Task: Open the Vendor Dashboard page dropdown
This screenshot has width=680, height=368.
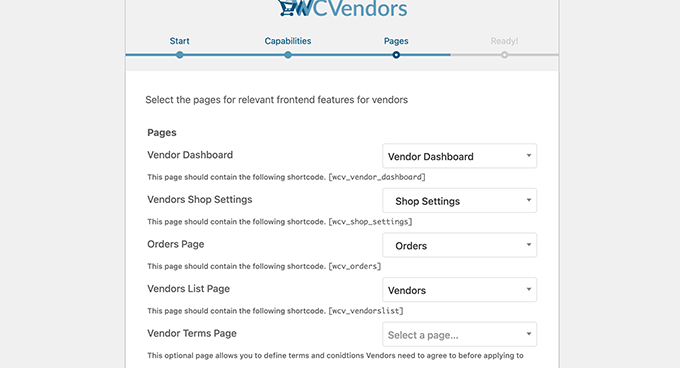Action: coord(460,156)
